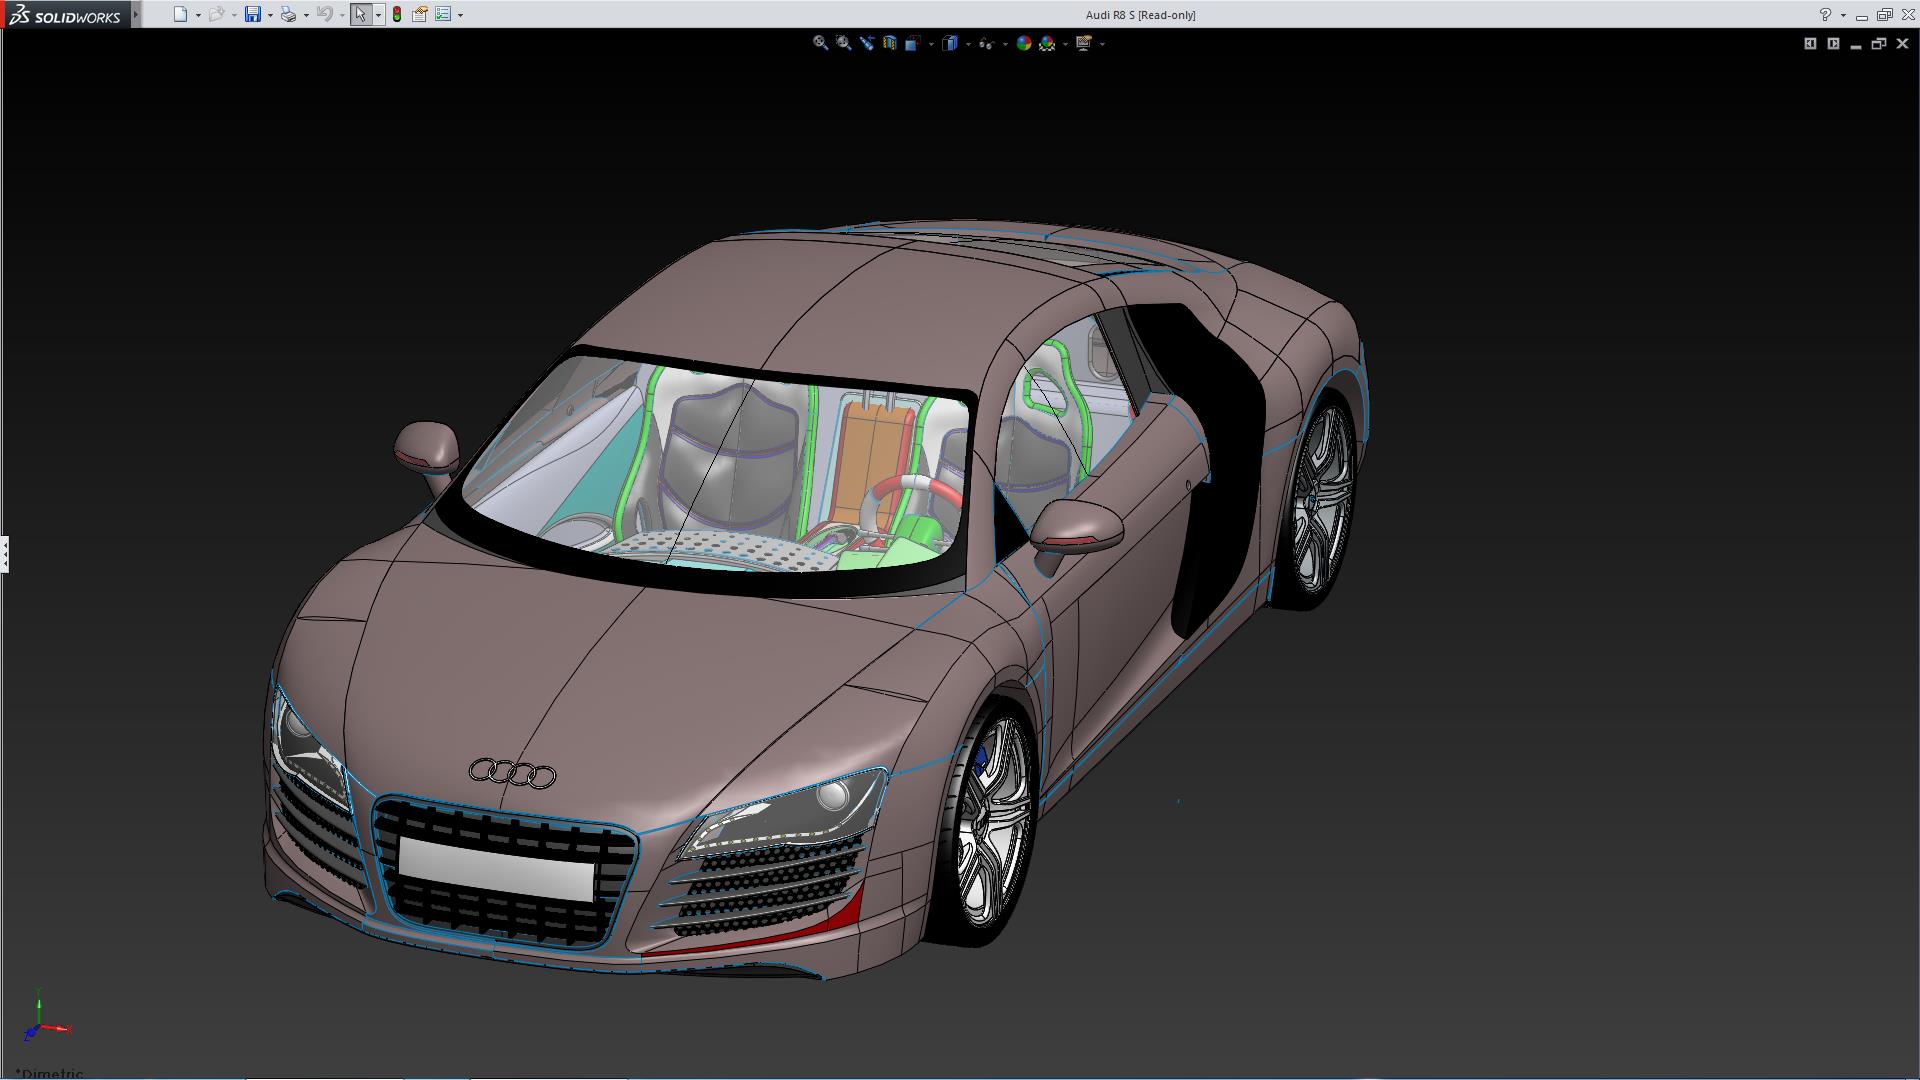
Task: Expand the Display Style dropdown arrow
Action: pyautogui.click(x=968, y=44)
